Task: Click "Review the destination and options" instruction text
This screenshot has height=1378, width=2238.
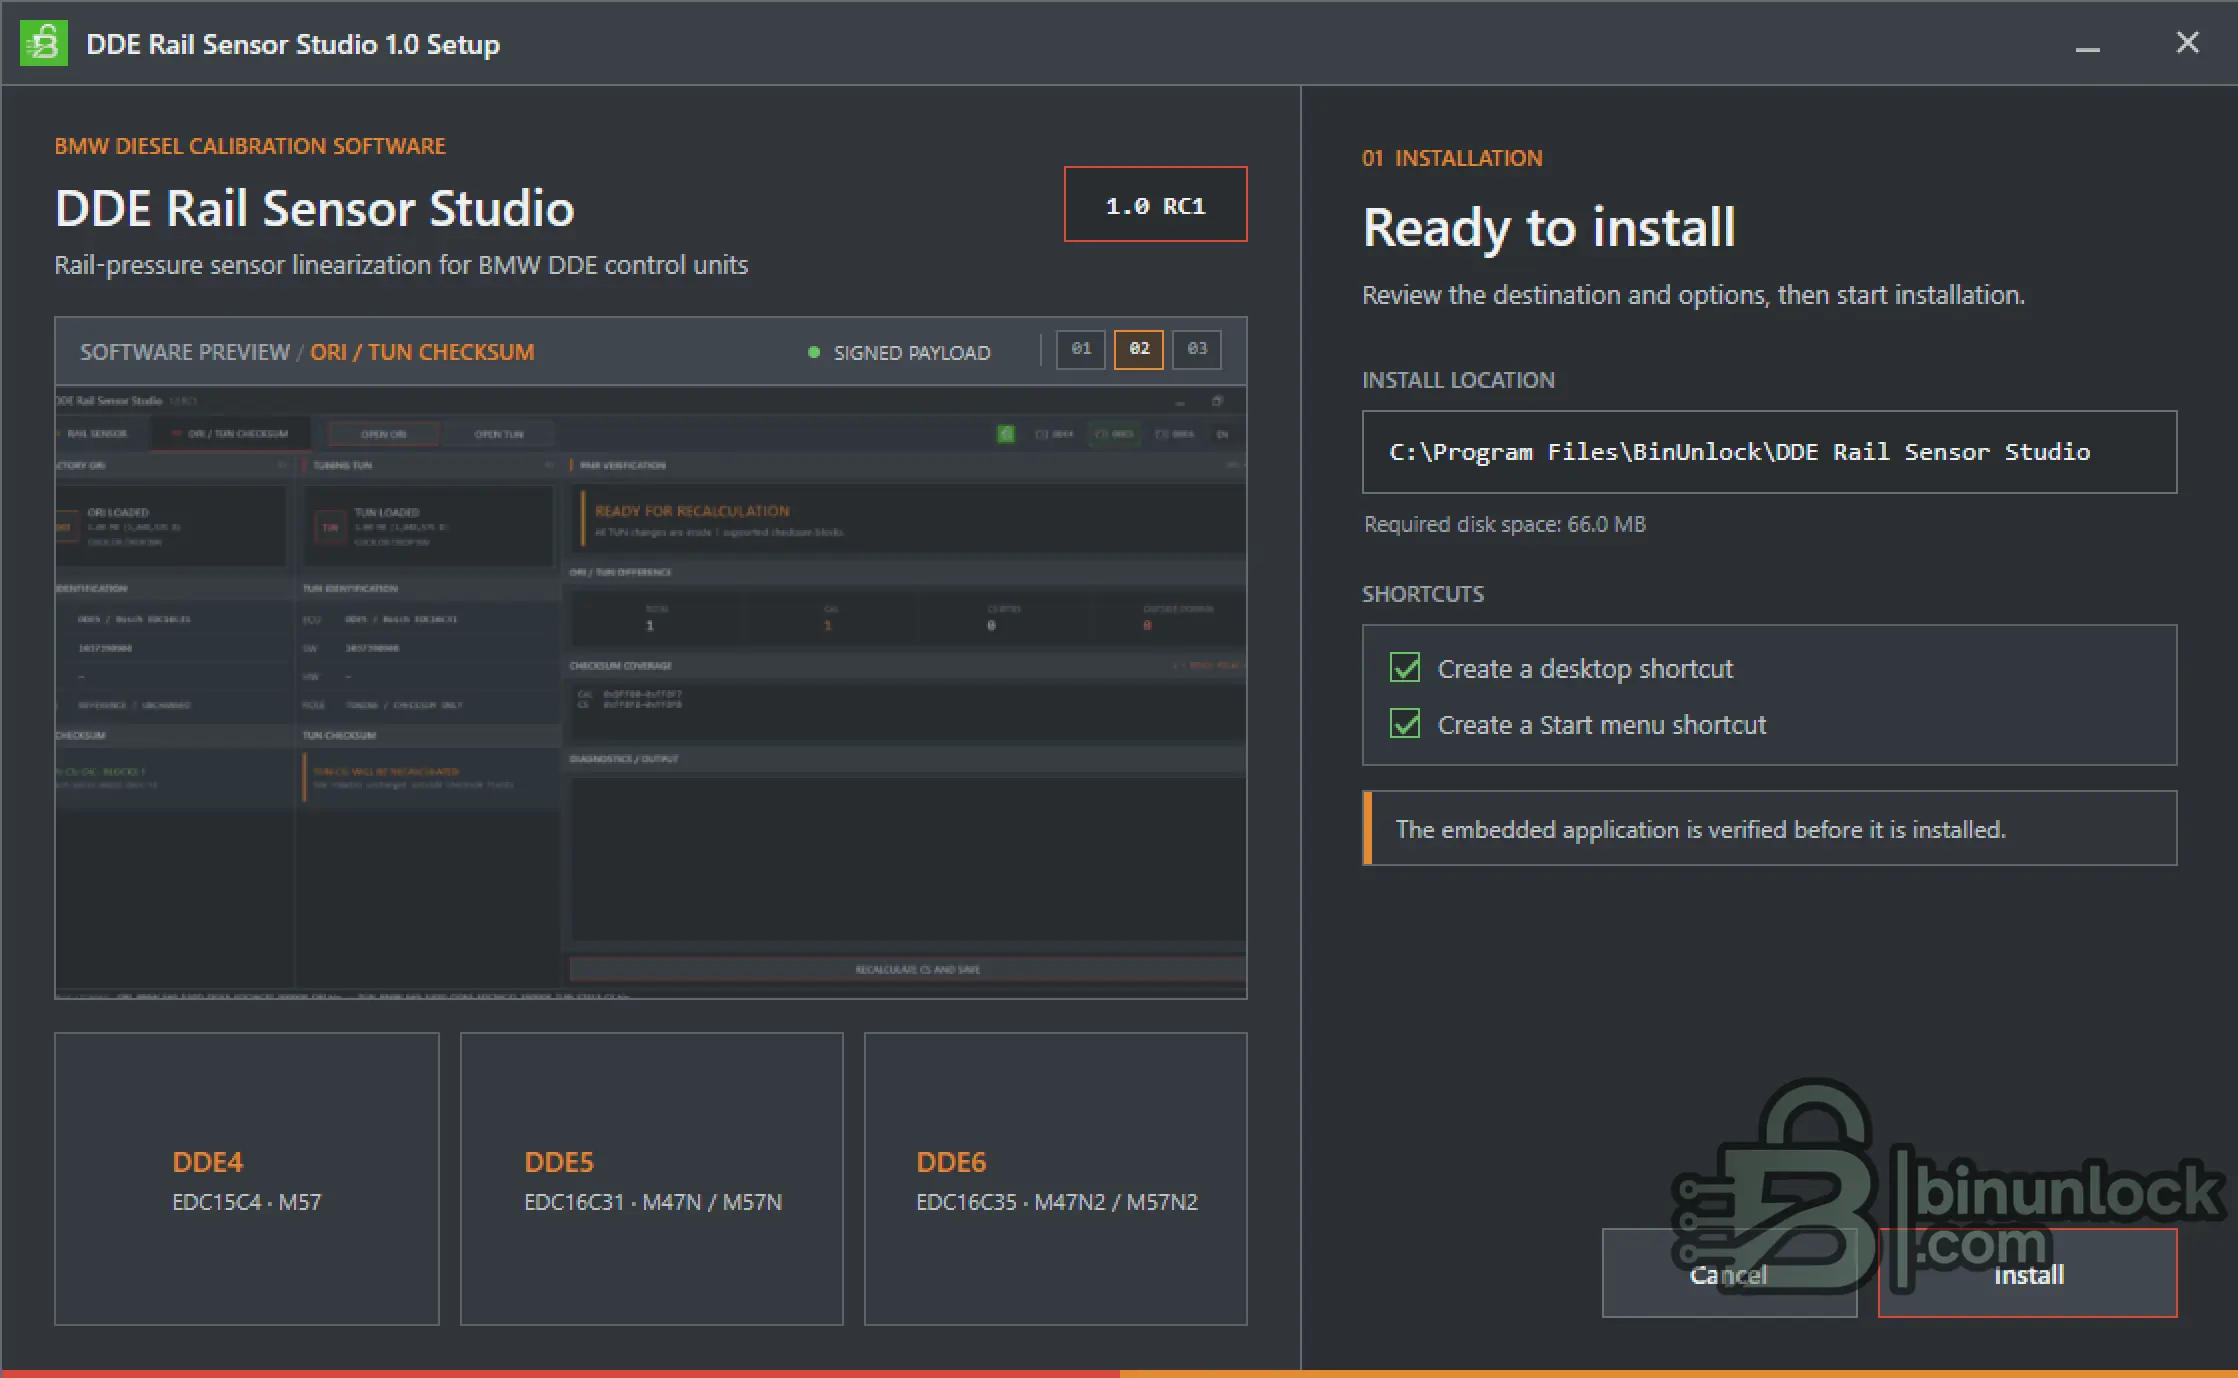Action: coord(1693,295)
